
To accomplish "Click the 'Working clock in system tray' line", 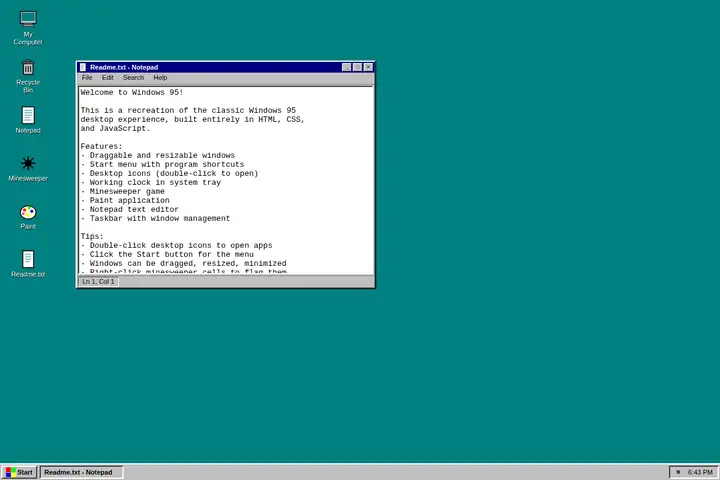I will [x=151, y=182].
